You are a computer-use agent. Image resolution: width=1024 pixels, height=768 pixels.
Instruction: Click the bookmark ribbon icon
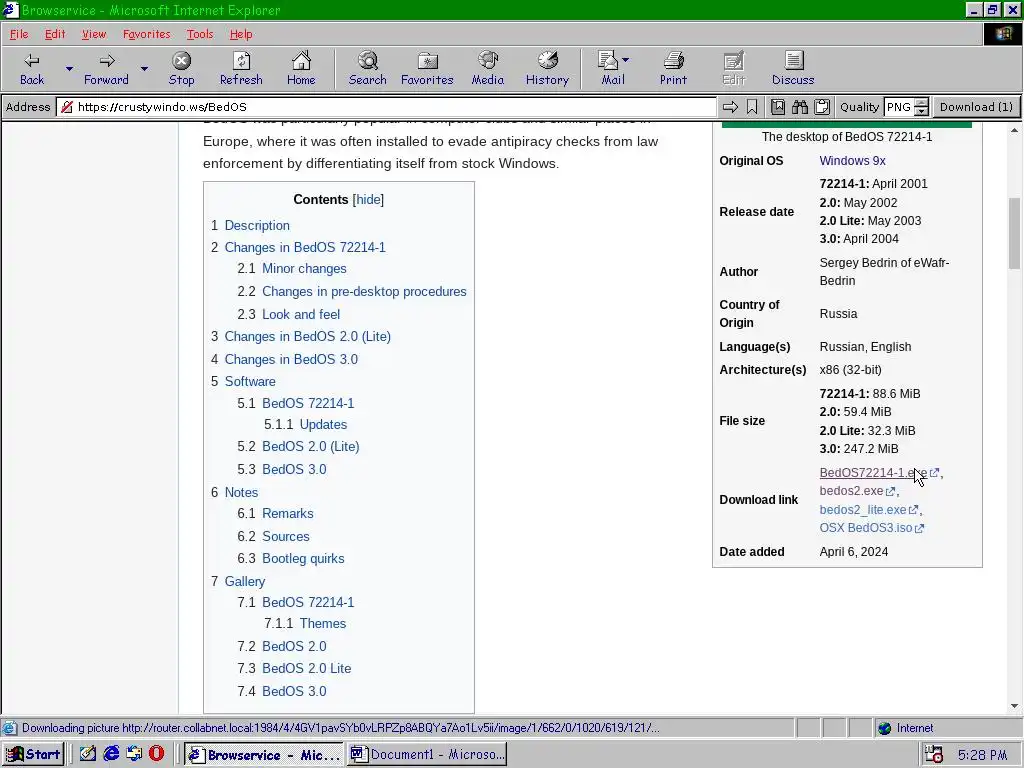(752, 107)
